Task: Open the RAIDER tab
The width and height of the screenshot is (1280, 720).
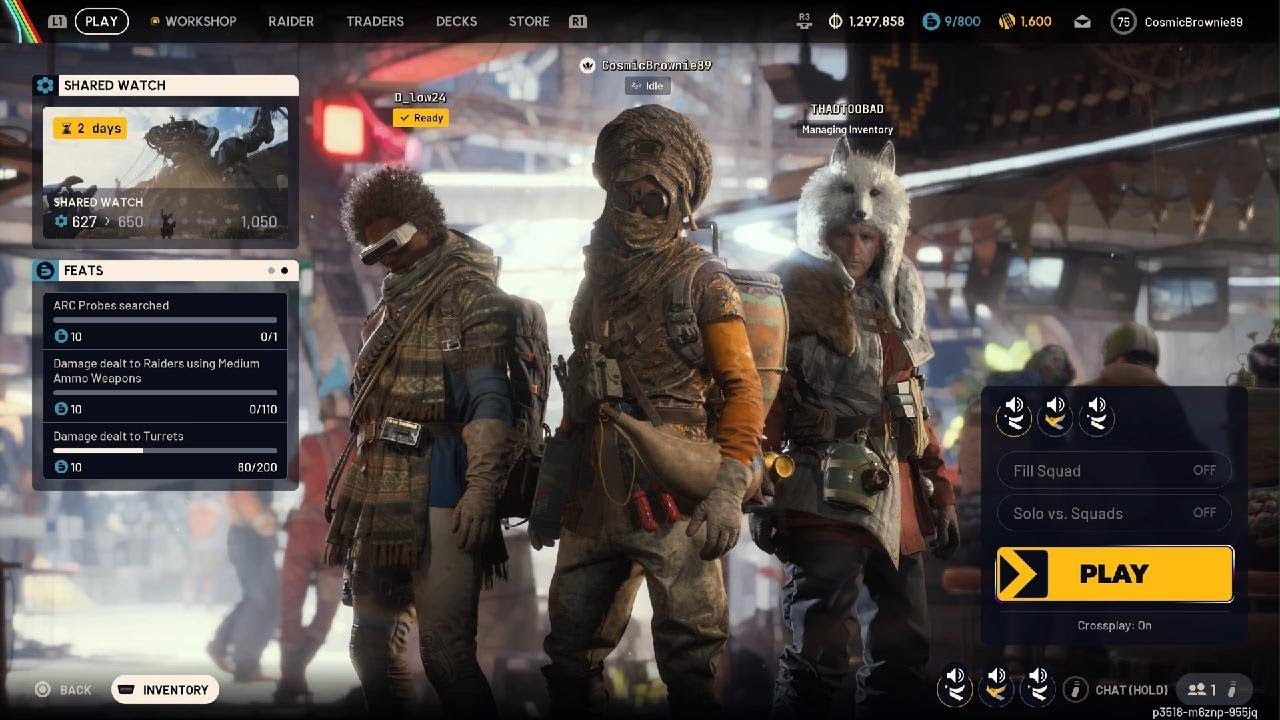Action: coord(291,21)
